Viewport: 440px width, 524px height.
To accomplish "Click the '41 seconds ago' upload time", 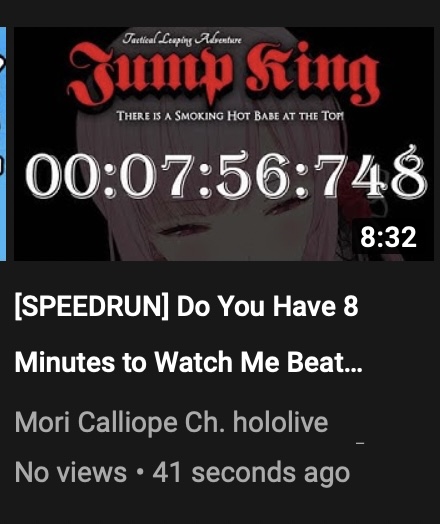I will tap(251, 473).
